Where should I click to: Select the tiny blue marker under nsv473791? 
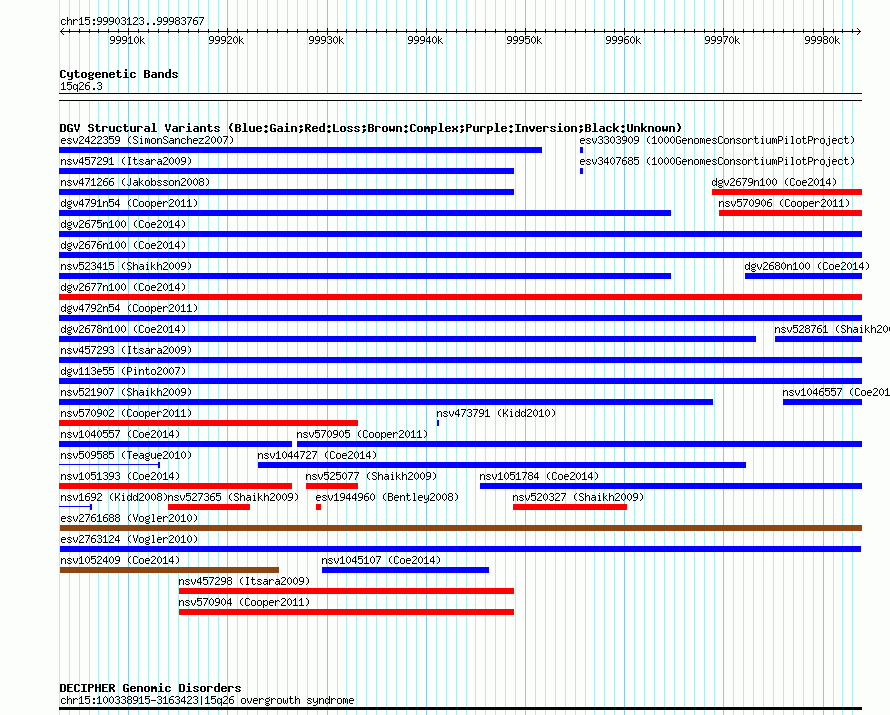point(438,423)
